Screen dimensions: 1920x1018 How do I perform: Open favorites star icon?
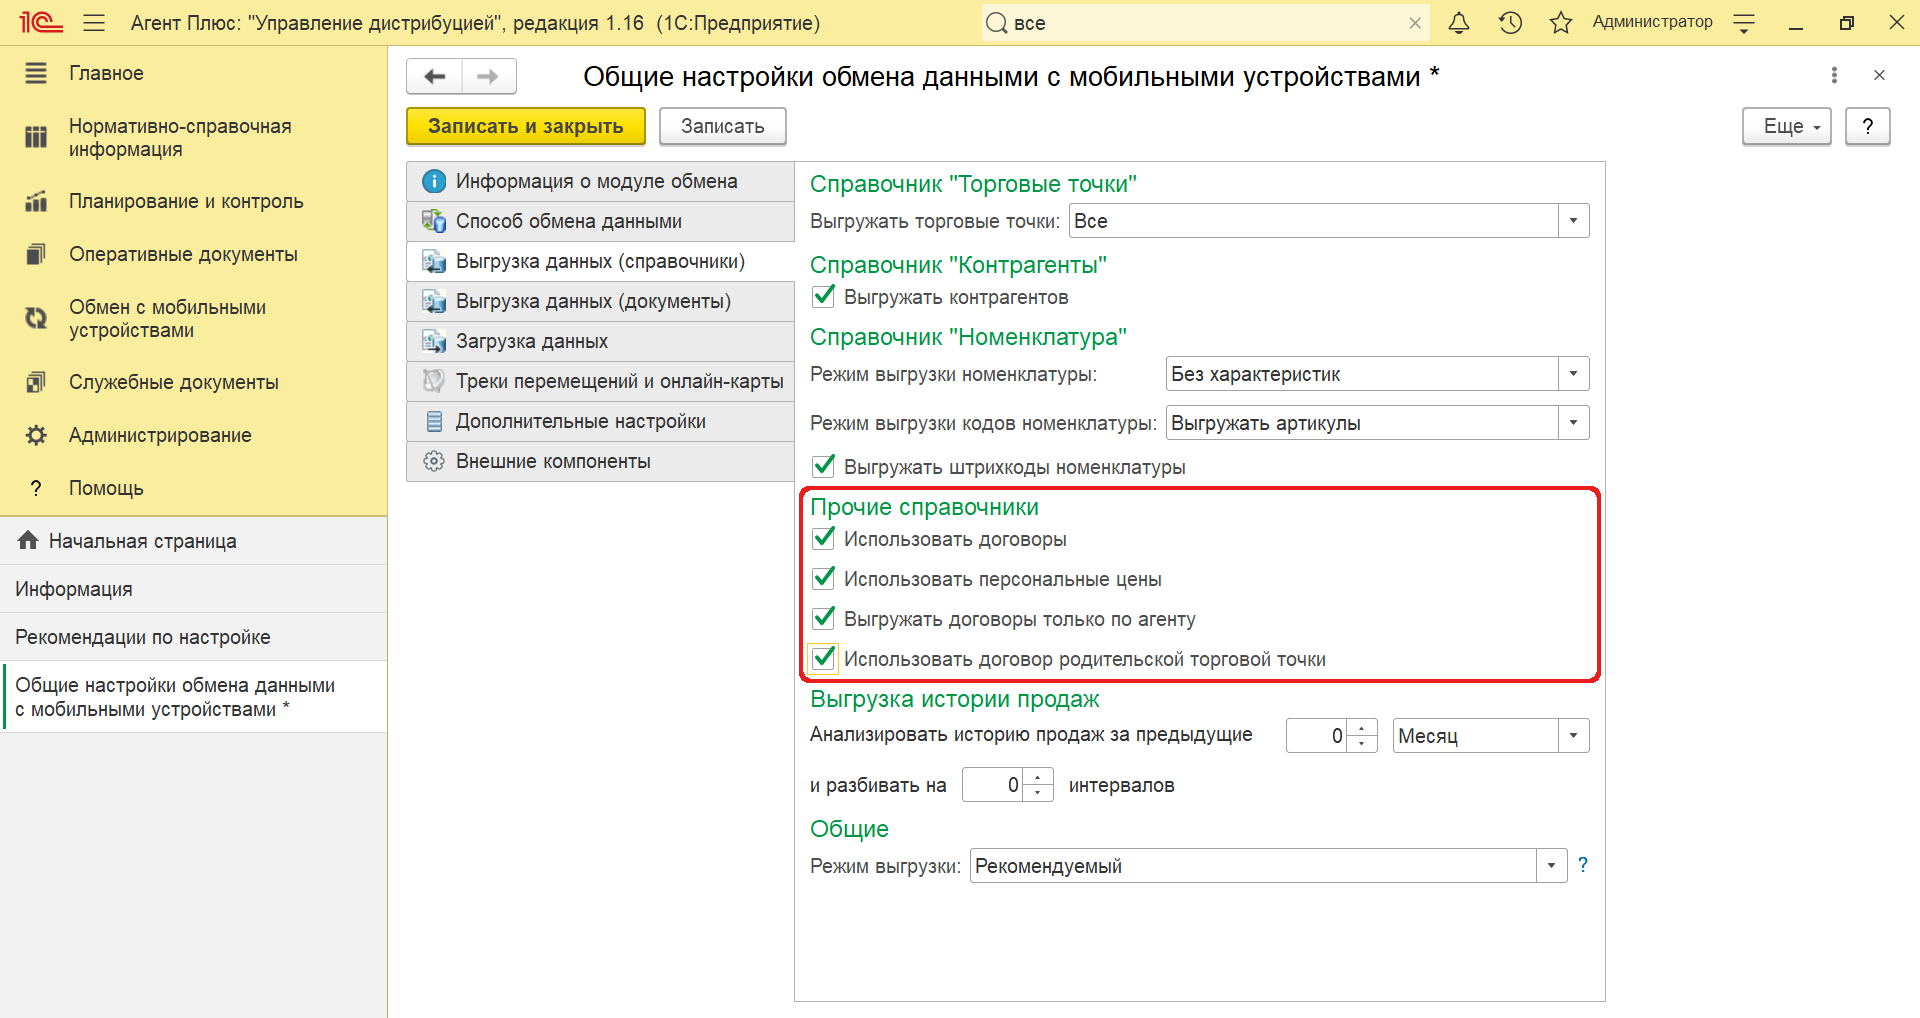(1560, 23)
